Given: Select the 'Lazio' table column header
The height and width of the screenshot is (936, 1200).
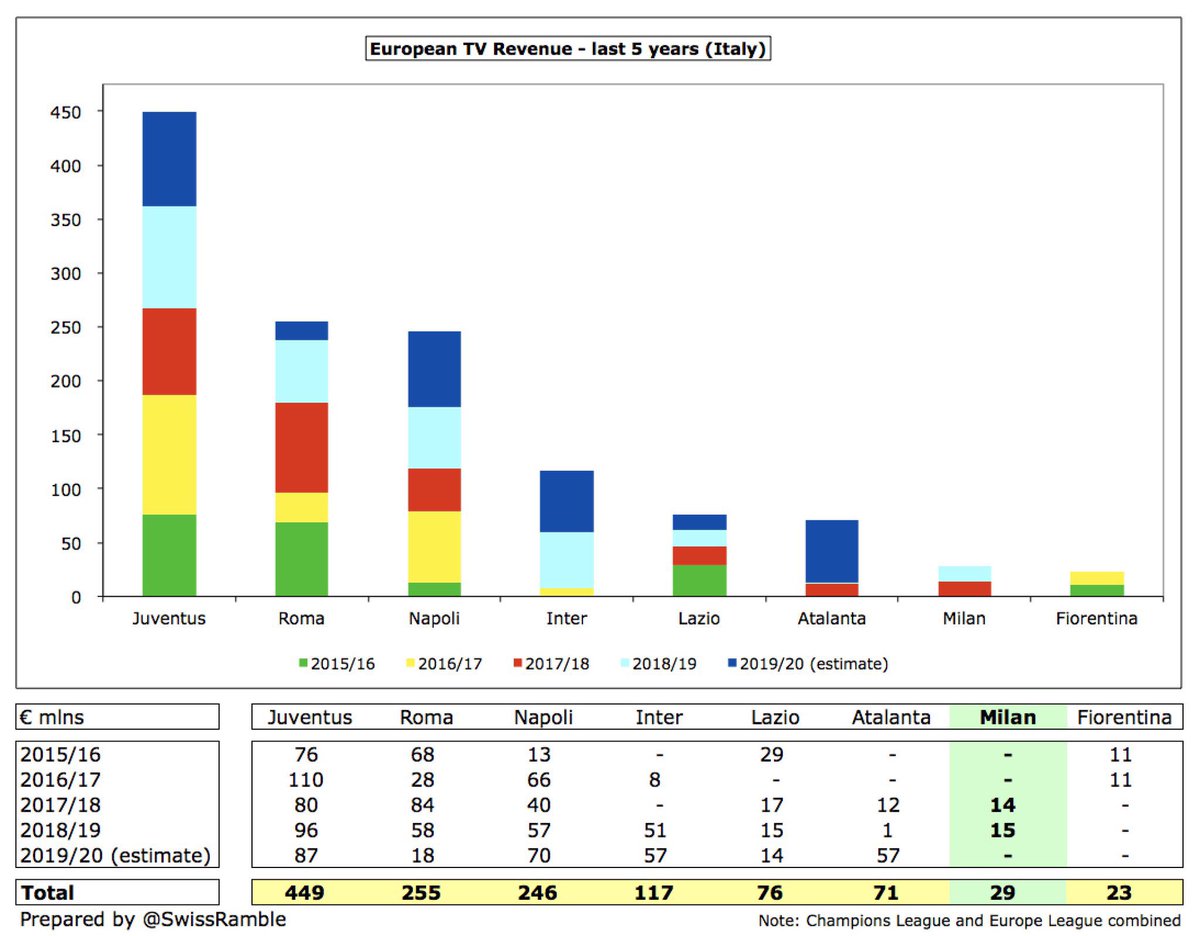Looking at the screenshot, I should point(777,717).
